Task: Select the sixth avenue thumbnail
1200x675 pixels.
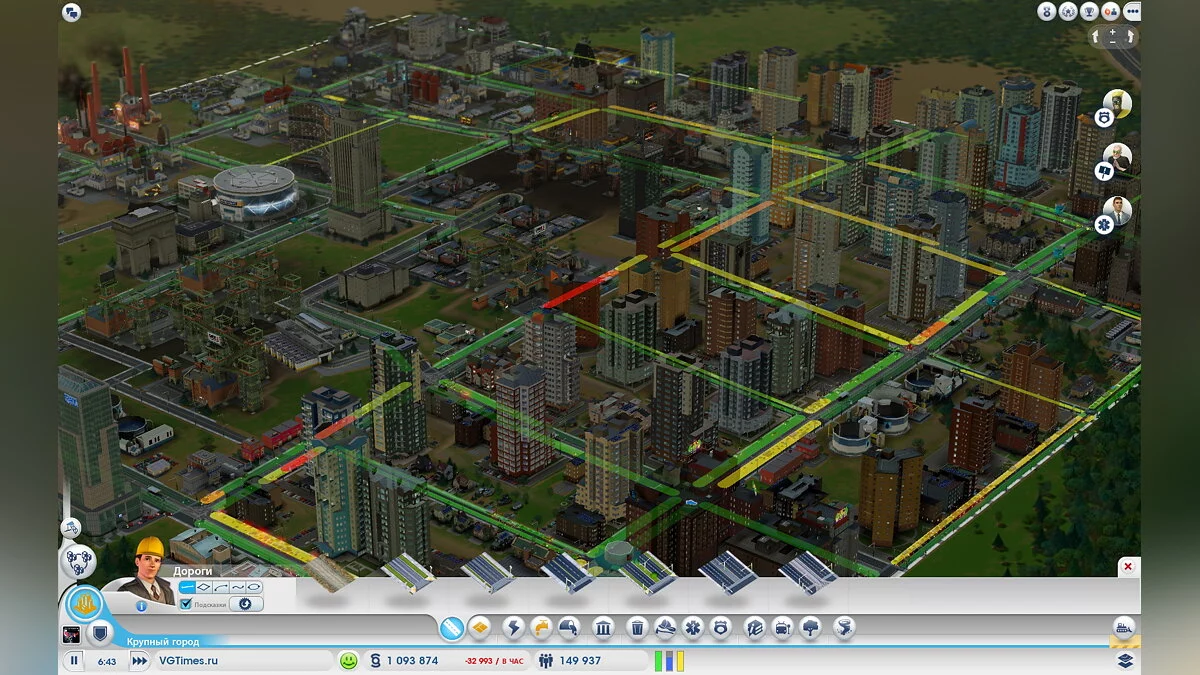Action: [x=727, y=573]
